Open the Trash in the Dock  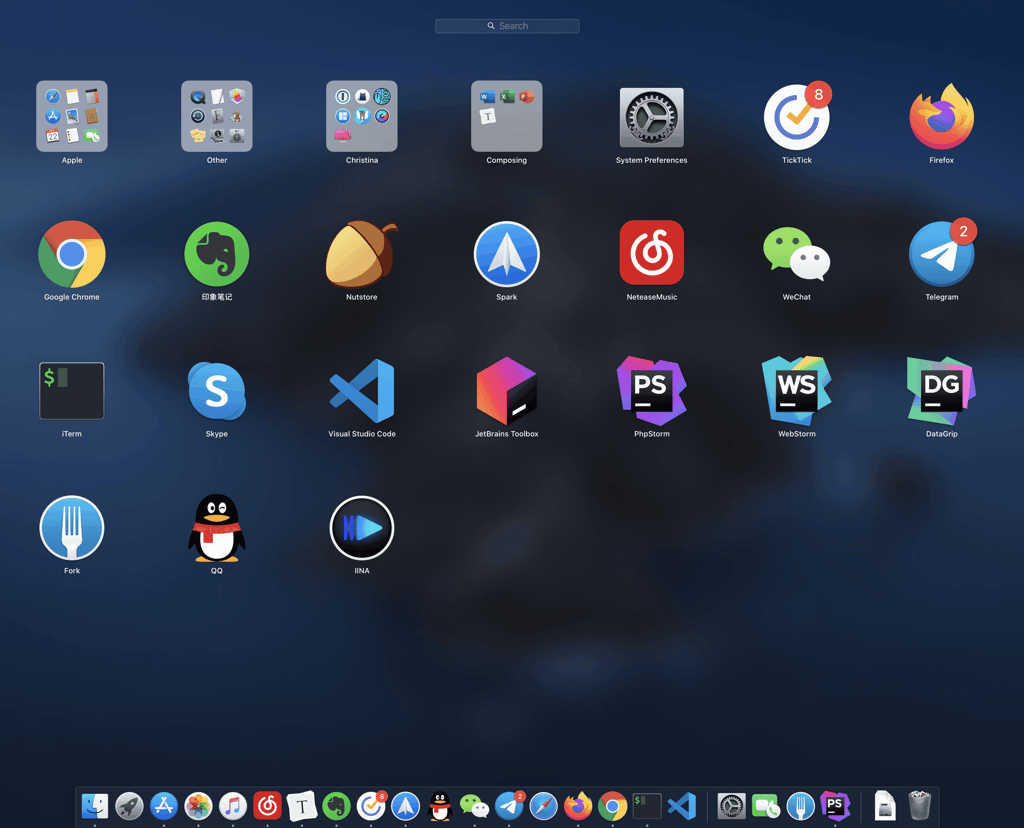point(920,806)
